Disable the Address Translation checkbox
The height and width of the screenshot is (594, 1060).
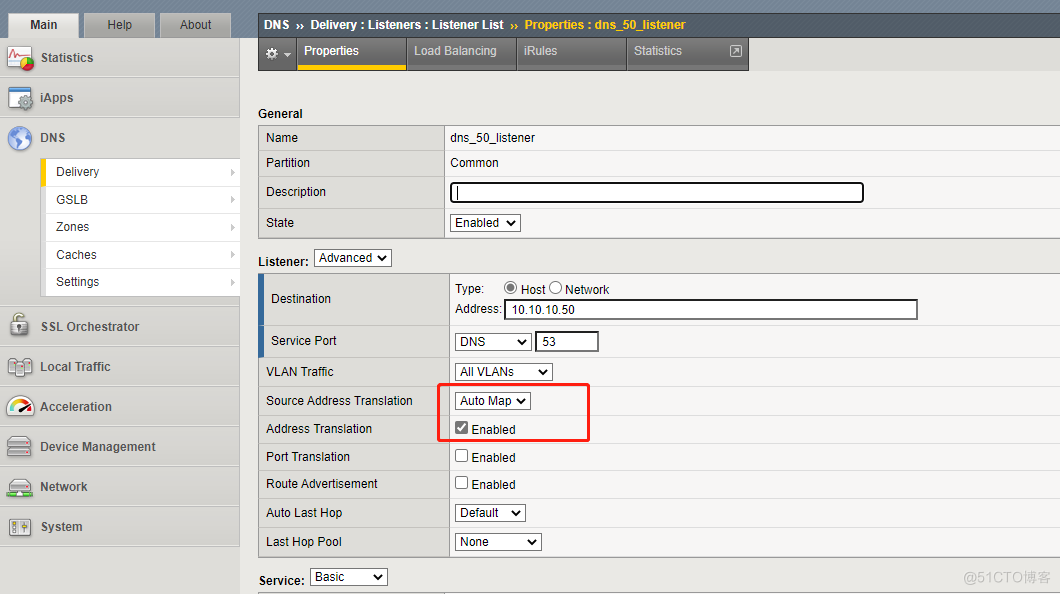[462, 428]
